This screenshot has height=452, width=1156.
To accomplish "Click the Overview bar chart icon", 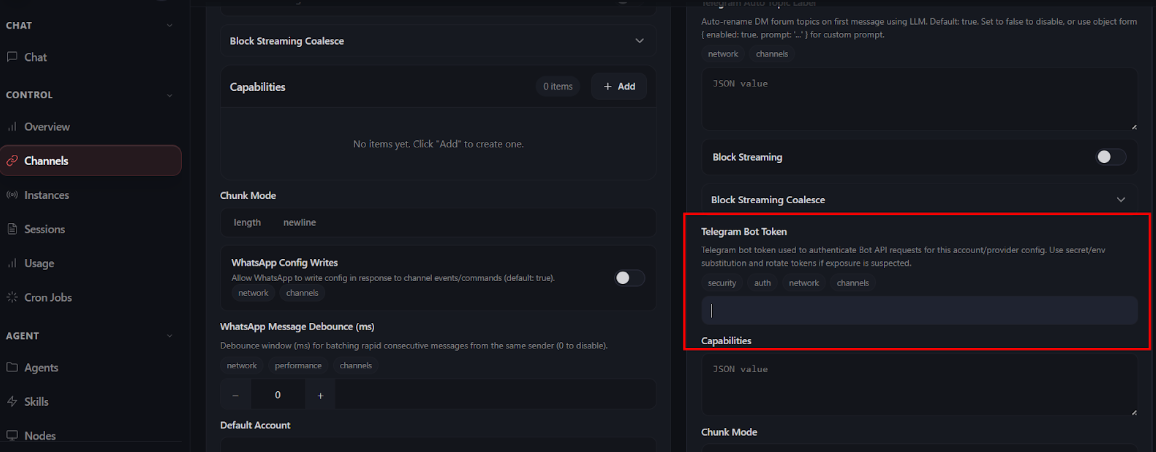I will tap(12, 127).
